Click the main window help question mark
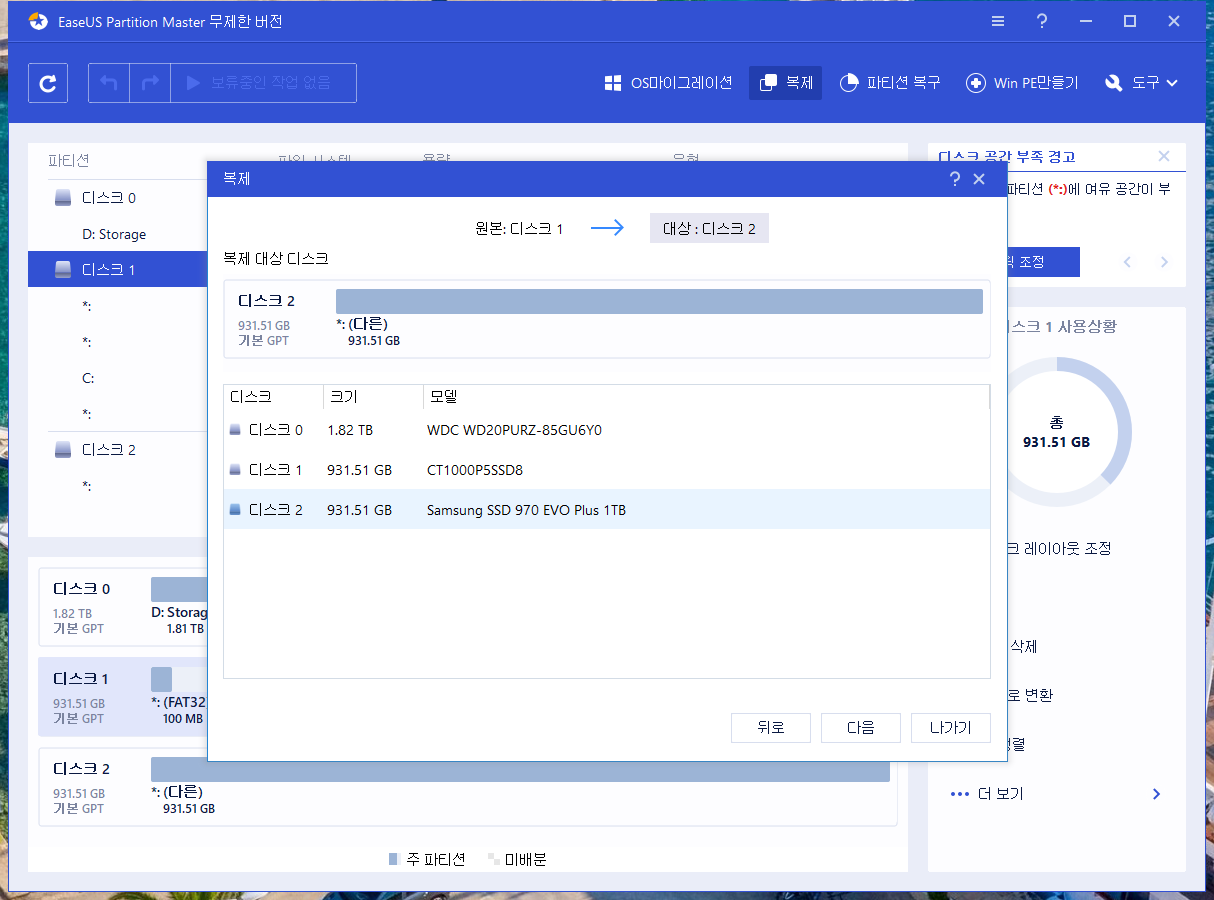 tap(1042, 21)
